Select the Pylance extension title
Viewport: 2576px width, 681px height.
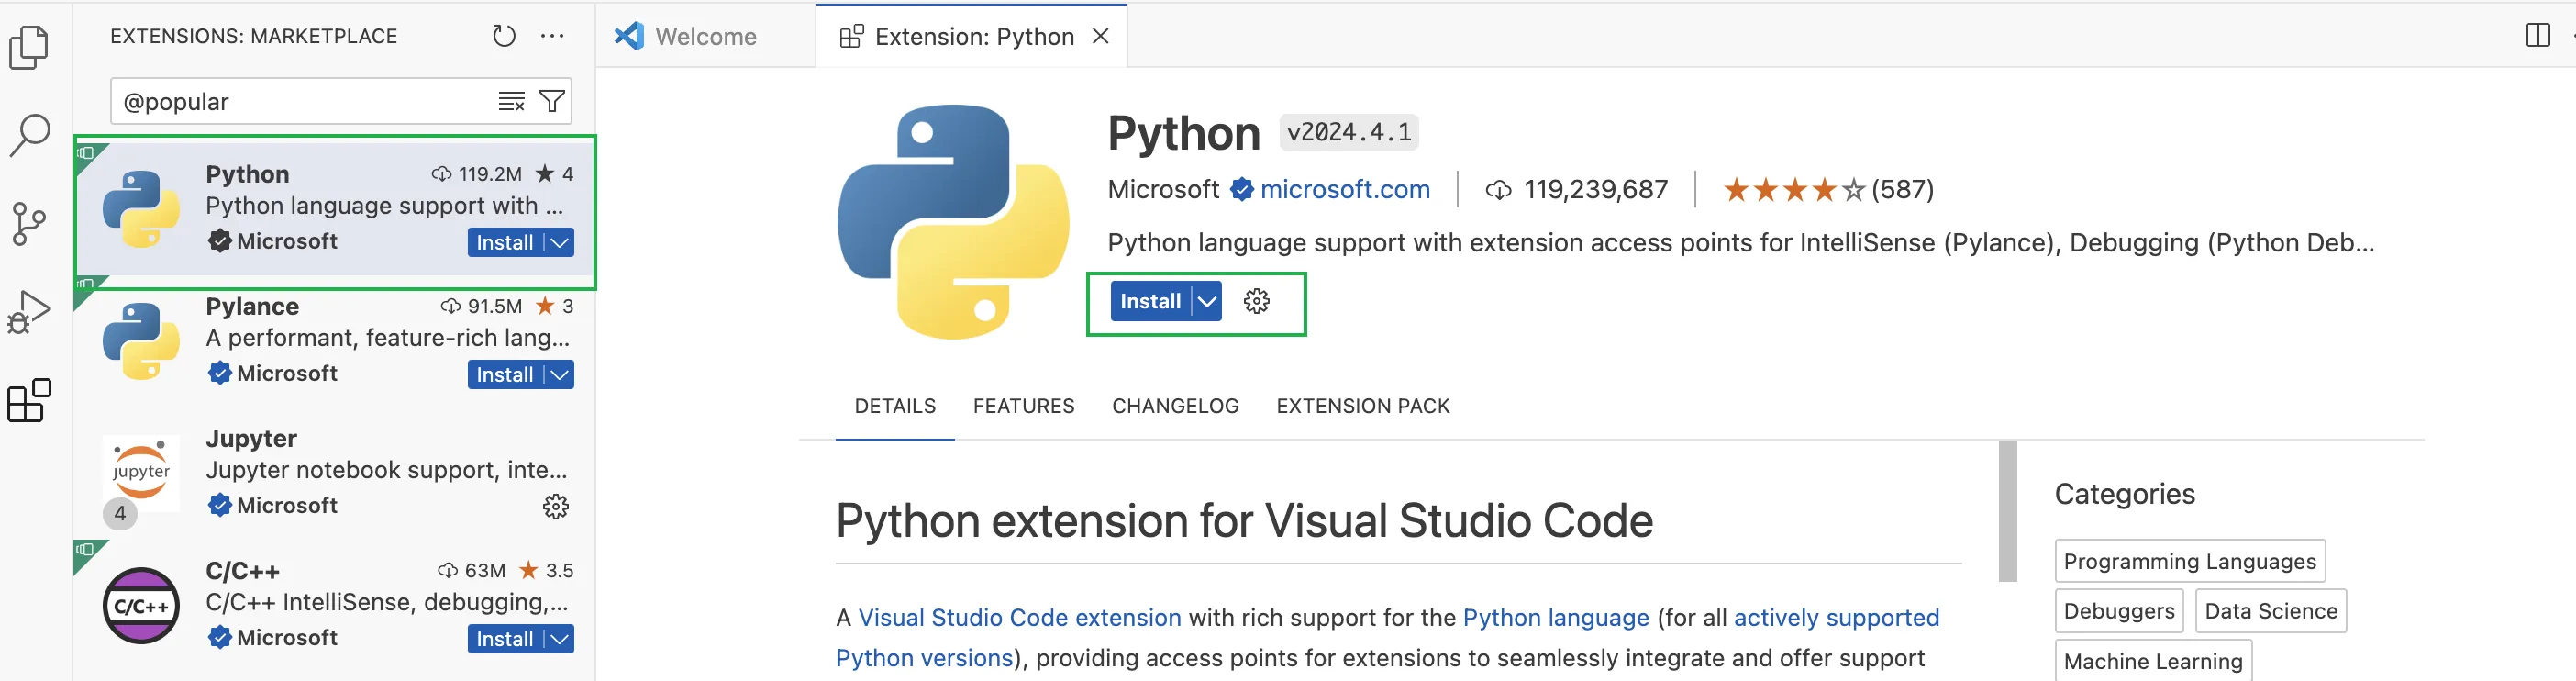pyautogui.click(x=252, y=306)
